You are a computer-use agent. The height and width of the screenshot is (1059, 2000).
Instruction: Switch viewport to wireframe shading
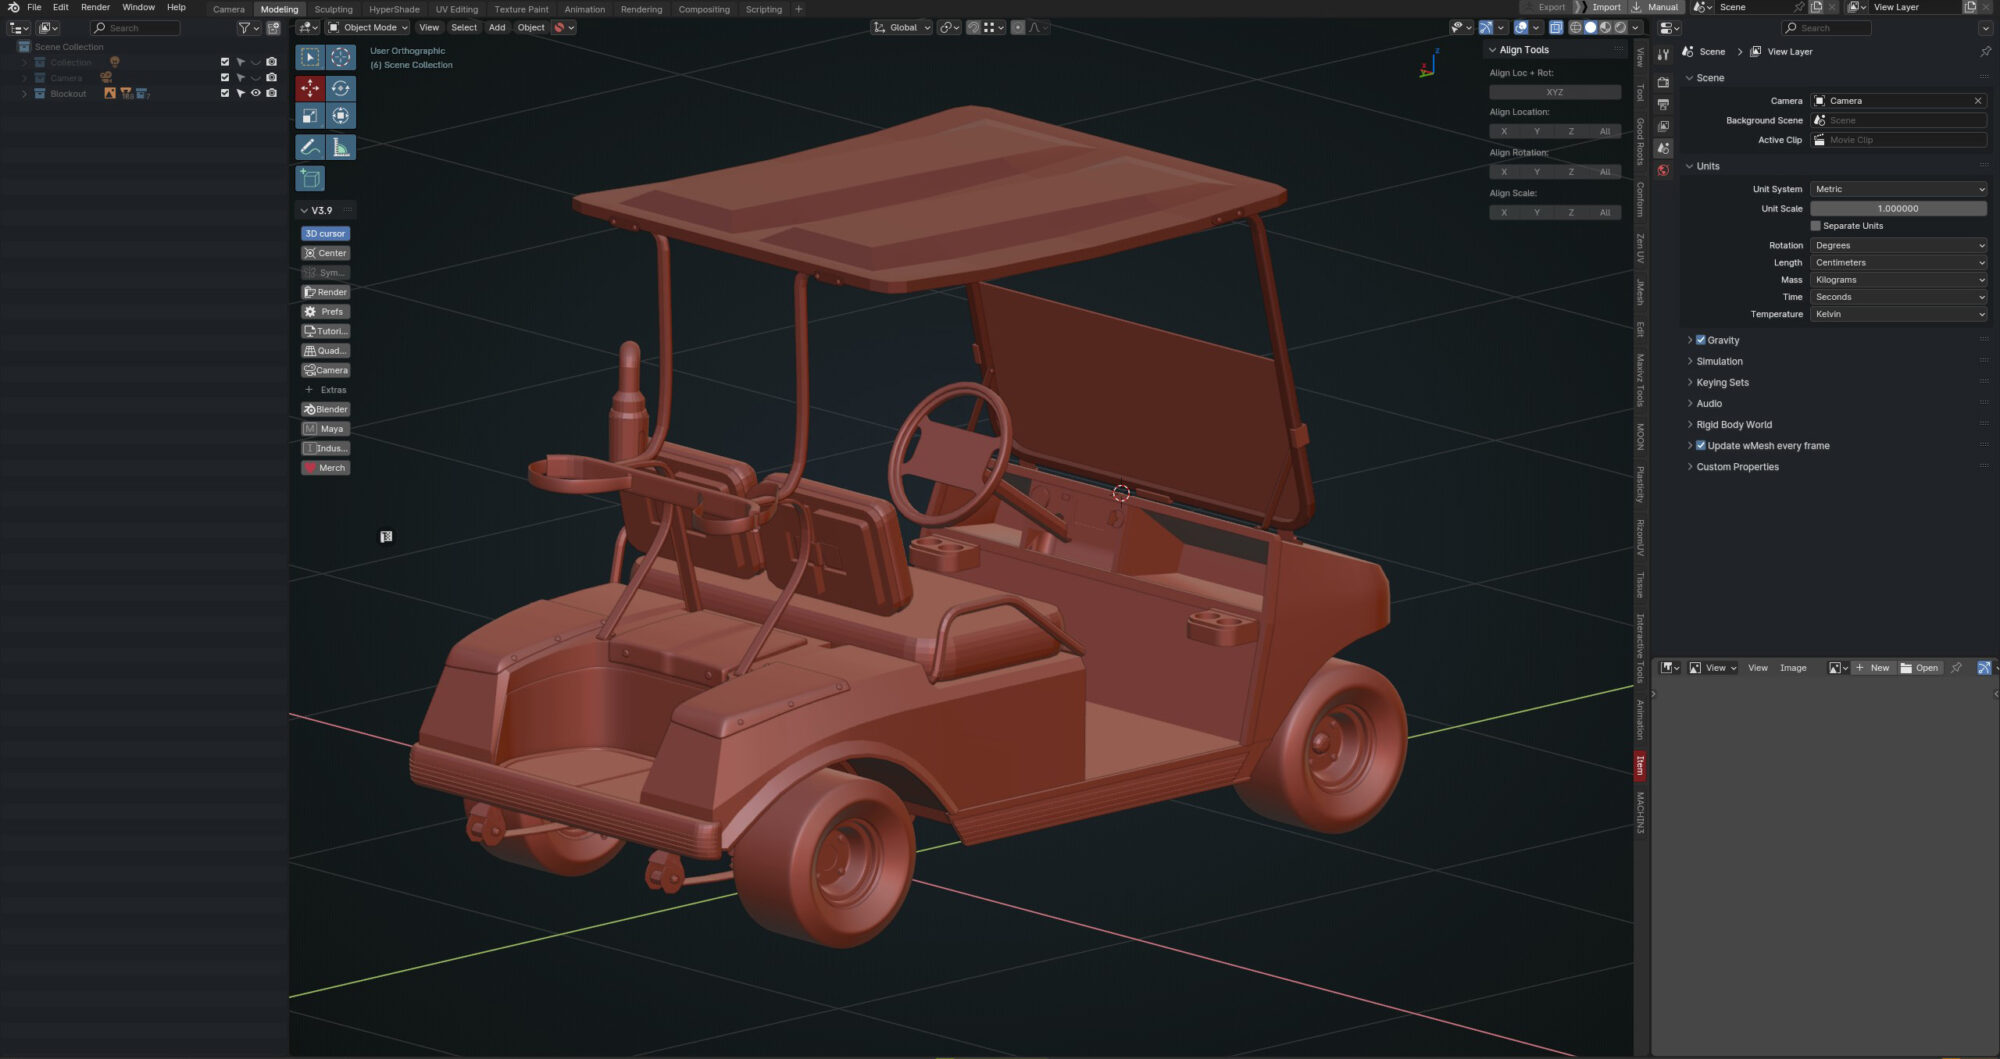pos(1575,28)
